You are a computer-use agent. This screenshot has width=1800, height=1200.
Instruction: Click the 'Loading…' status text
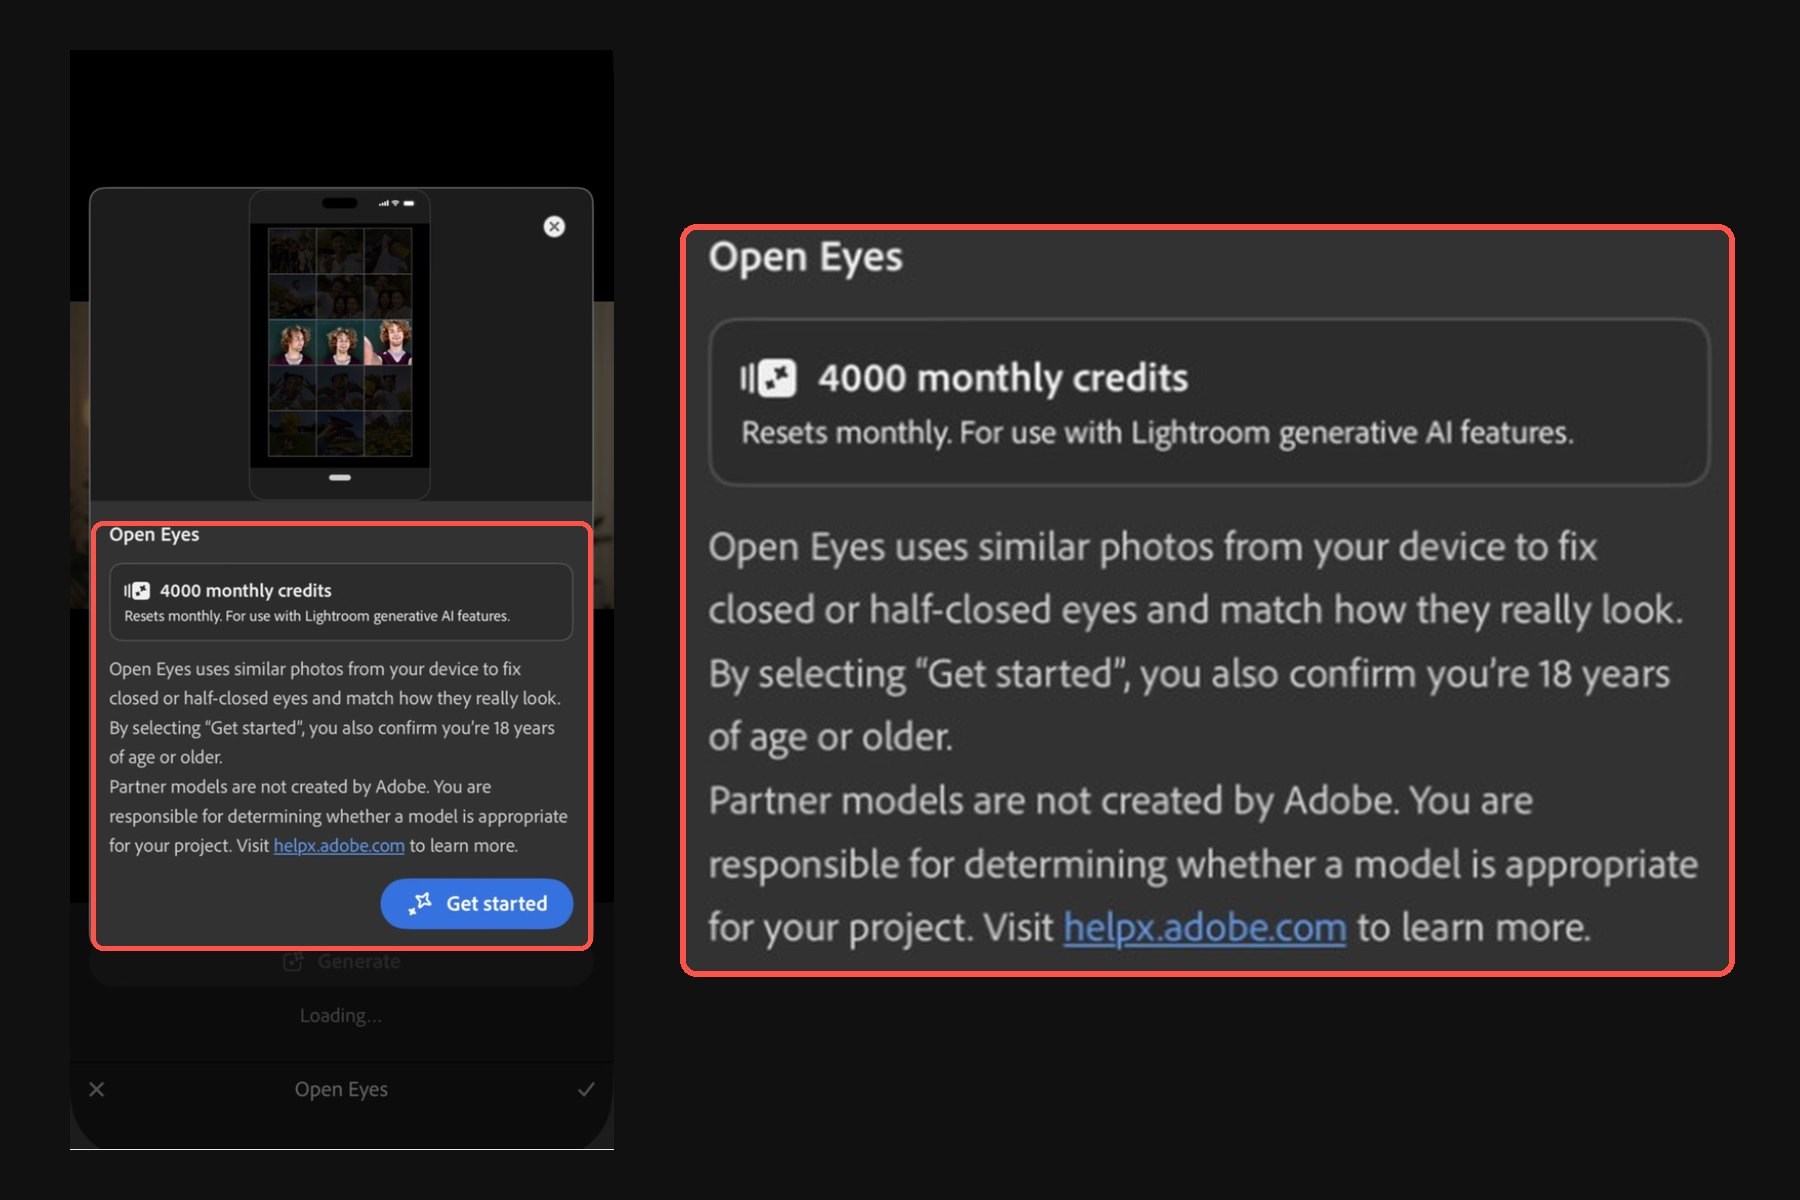pos(341,1016)
